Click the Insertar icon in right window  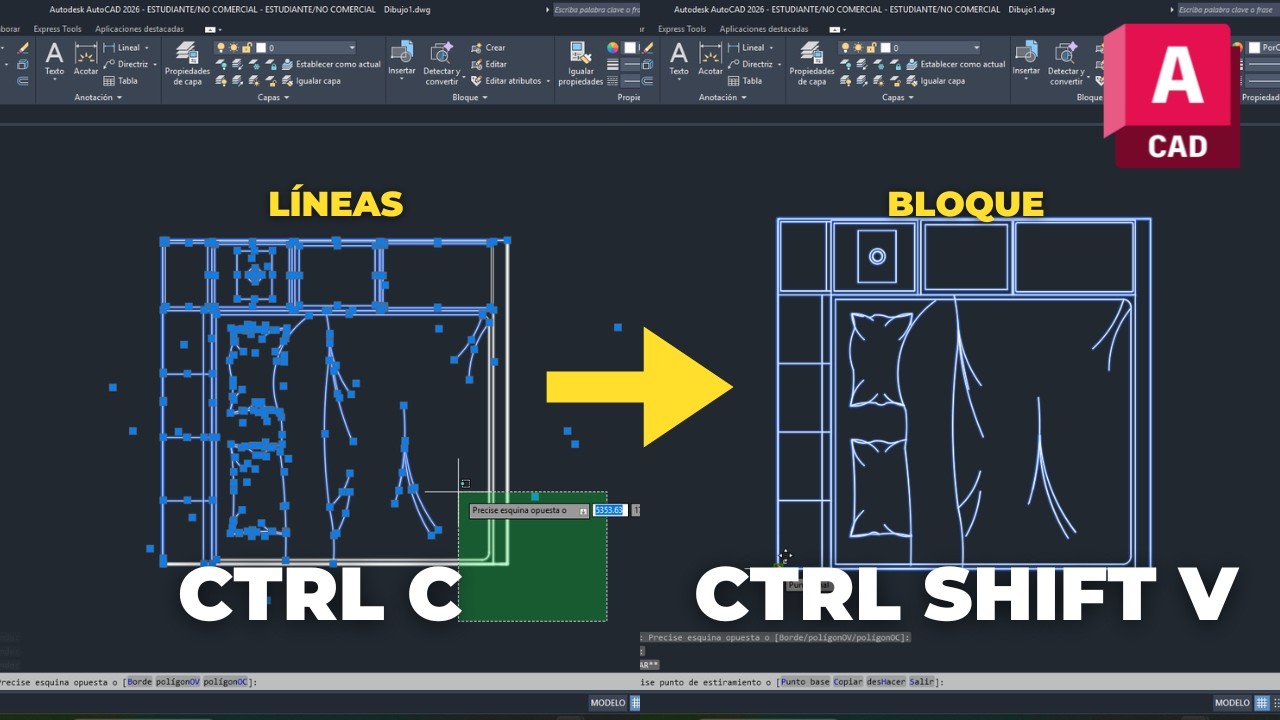click(1026, 59)
